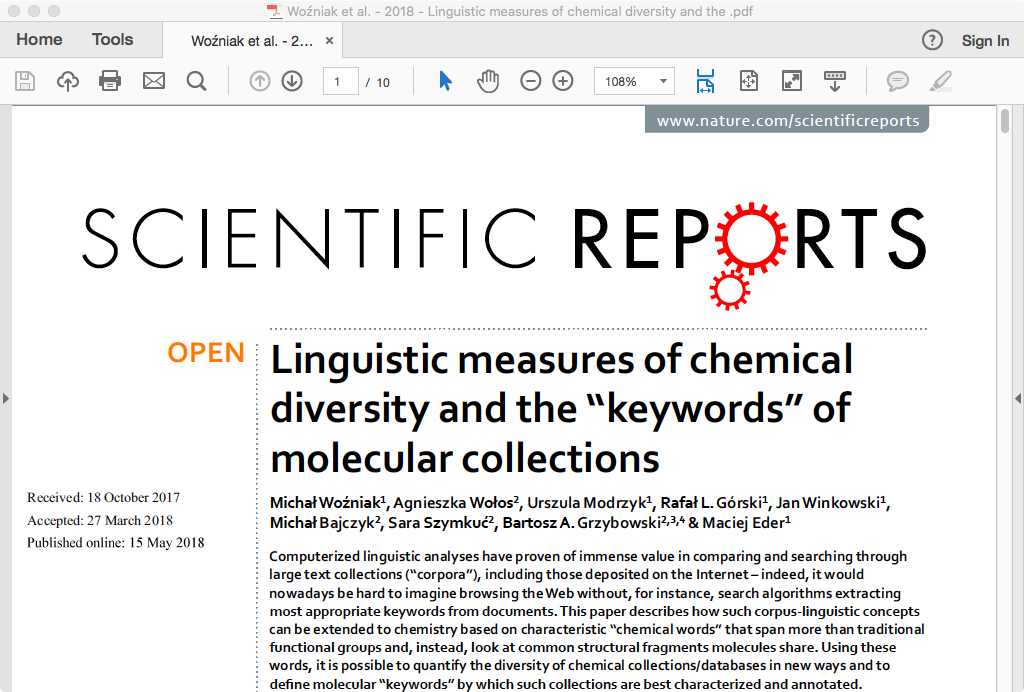Click the Save file icon
This screenshot has width=1024, height=692.
pos(25,81)
